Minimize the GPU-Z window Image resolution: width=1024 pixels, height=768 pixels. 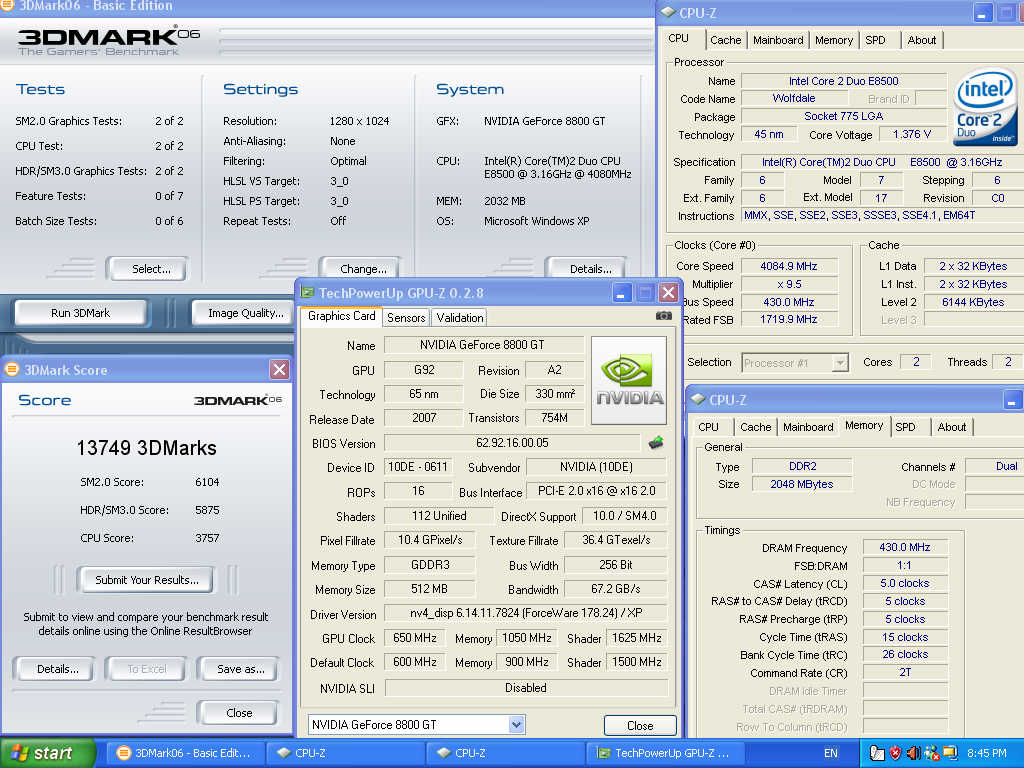tap(621, 293)
